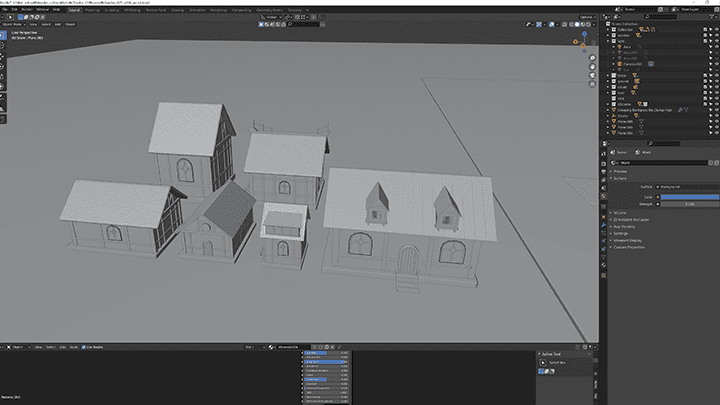
Task: Select the Rotate tool in viewport toolbar
Action: tap(2, 67)
